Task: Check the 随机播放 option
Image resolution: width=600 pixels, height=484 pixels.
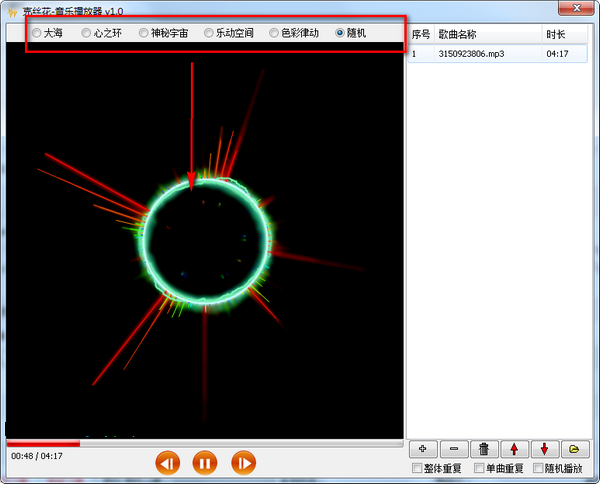Action: pos(538,468)
